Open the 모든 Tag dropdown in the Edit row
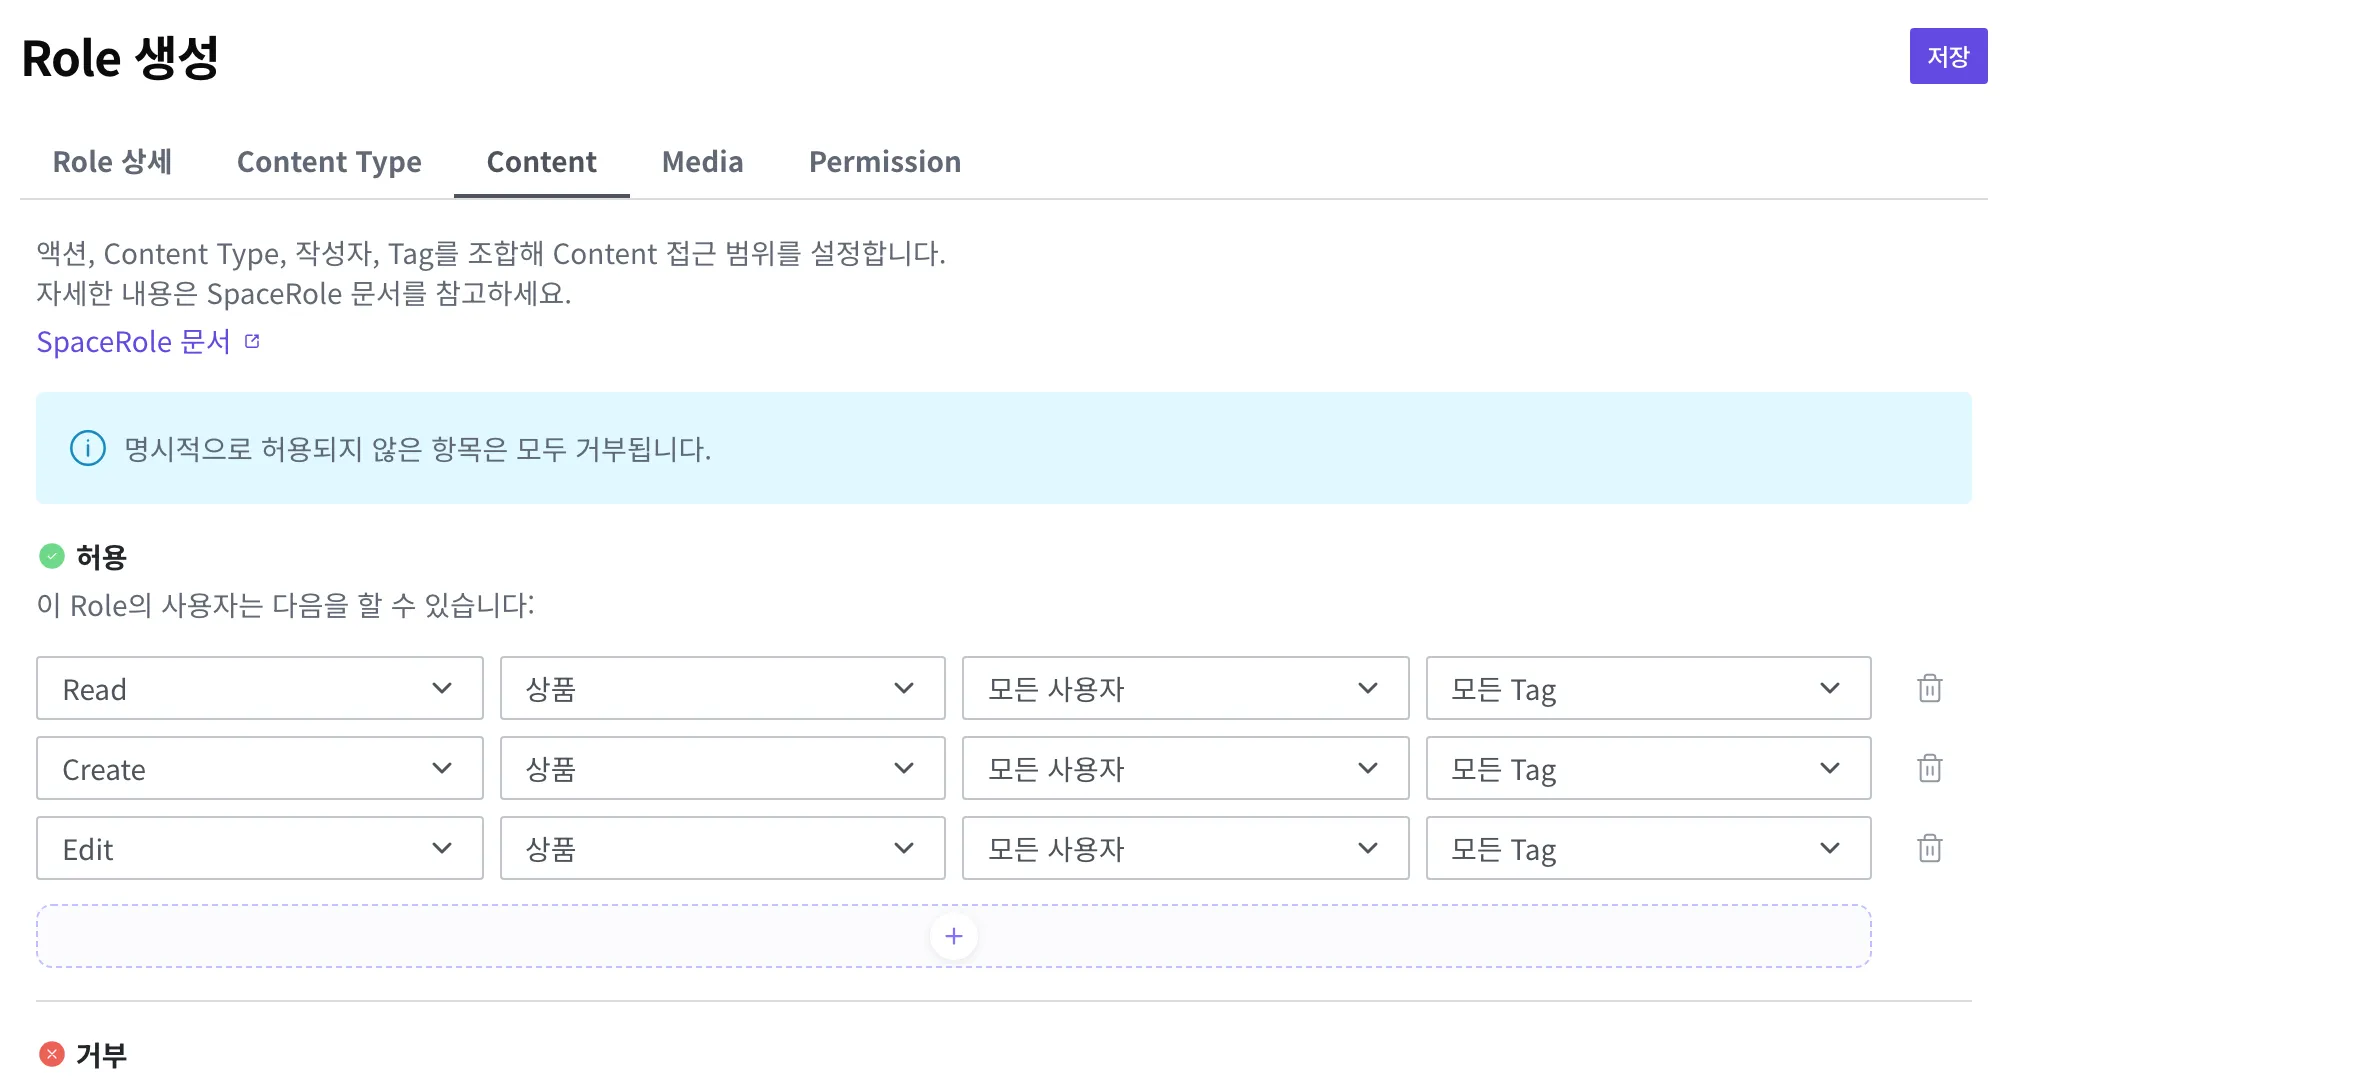 pos(1649,848)
